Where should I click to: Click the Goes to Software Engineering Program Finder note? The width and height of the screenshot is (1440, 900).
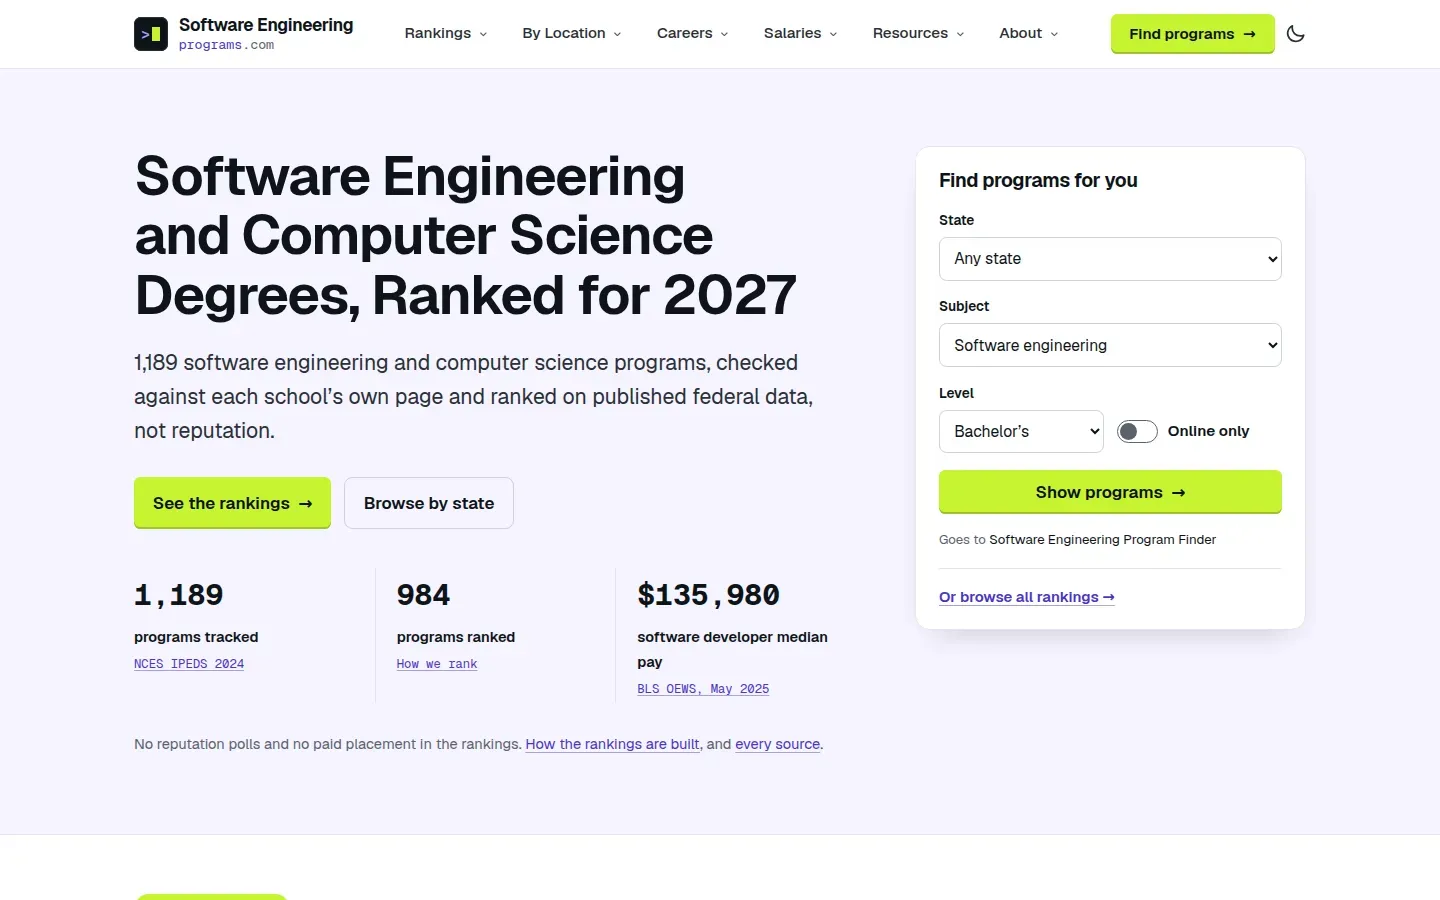click(x=1077, y=540)
